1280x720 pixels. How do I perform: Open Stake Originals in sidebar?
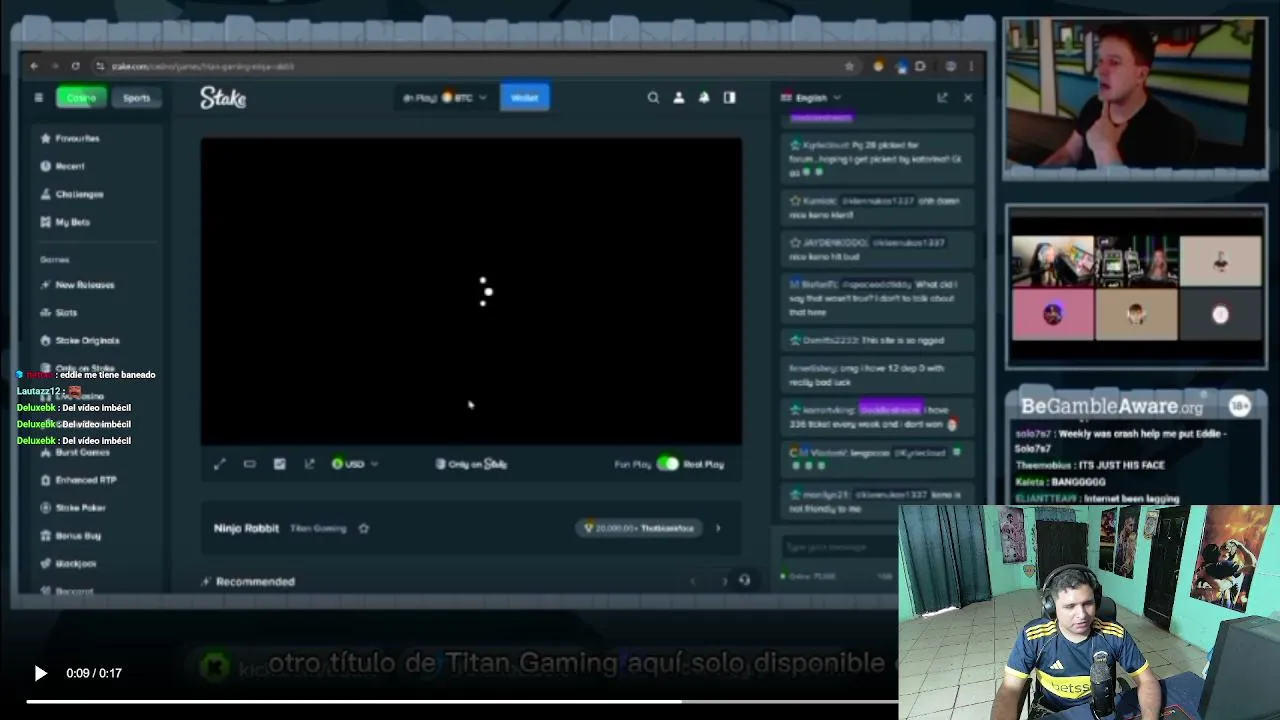[x=79, y=341]
